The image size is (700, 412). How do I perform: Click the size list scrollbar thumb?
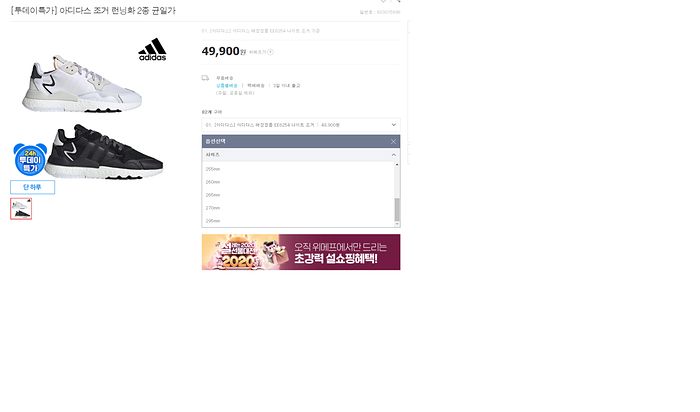click(x=397, y=210)
